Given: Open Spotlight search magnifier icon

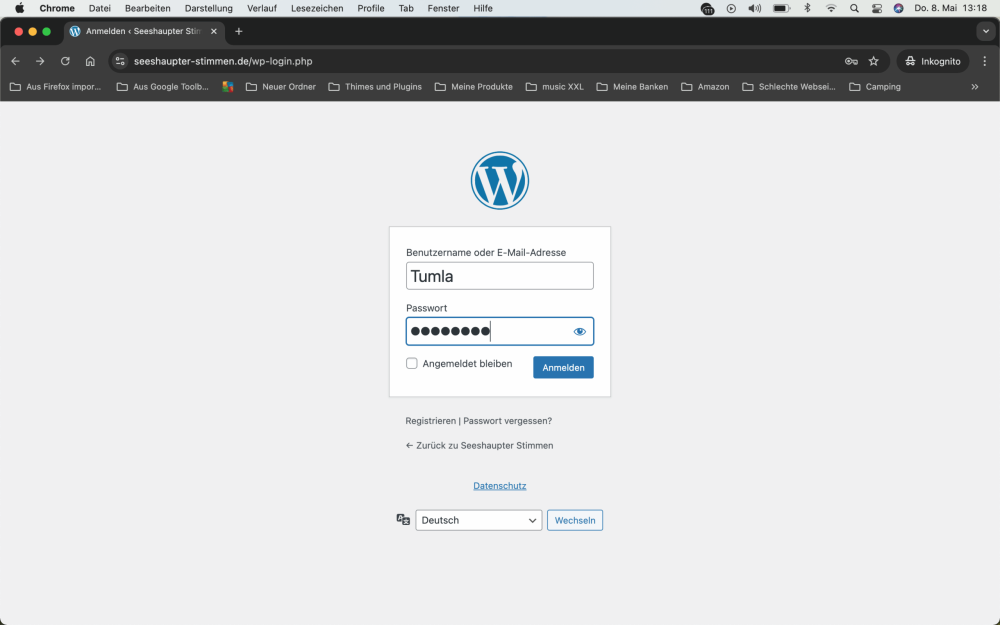Looking at the screenshot, I should (854, 8).
